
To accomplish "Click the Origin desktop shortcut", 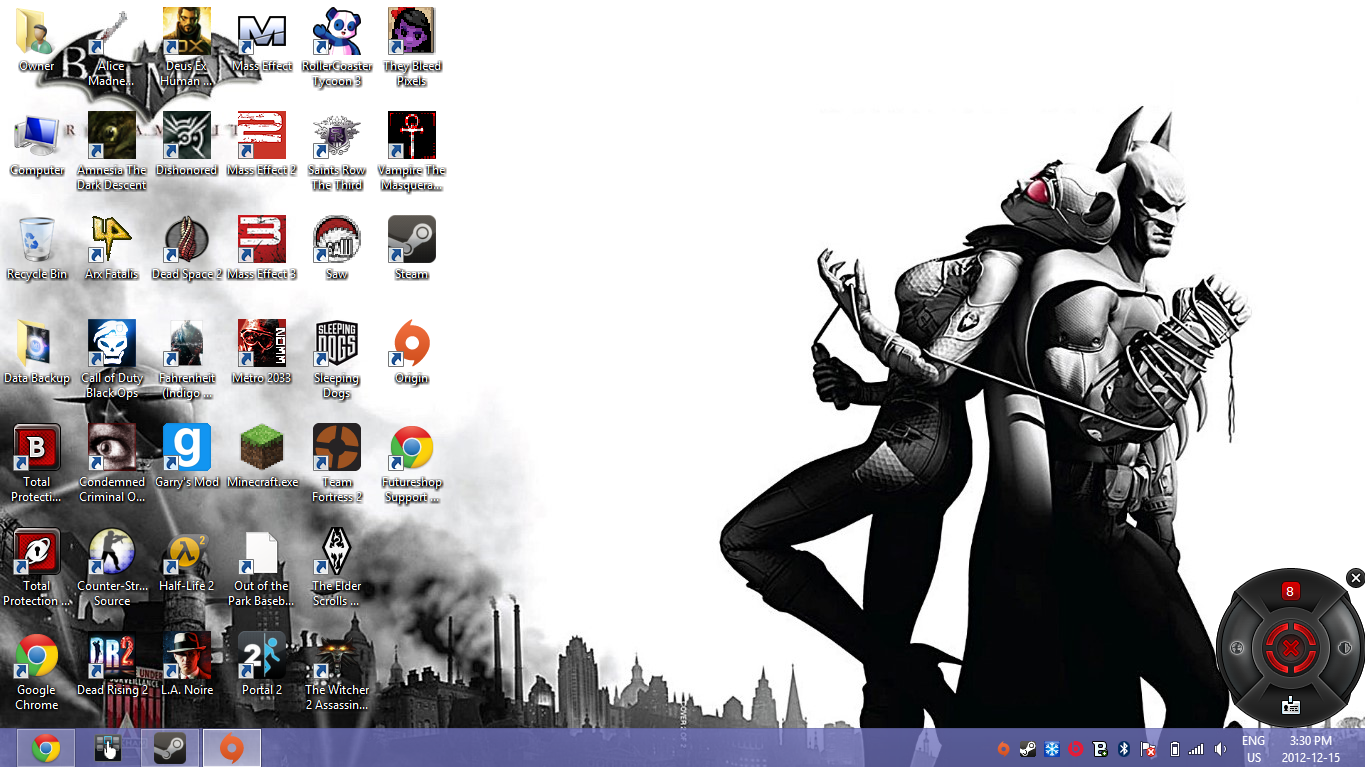I will point(412,353).
